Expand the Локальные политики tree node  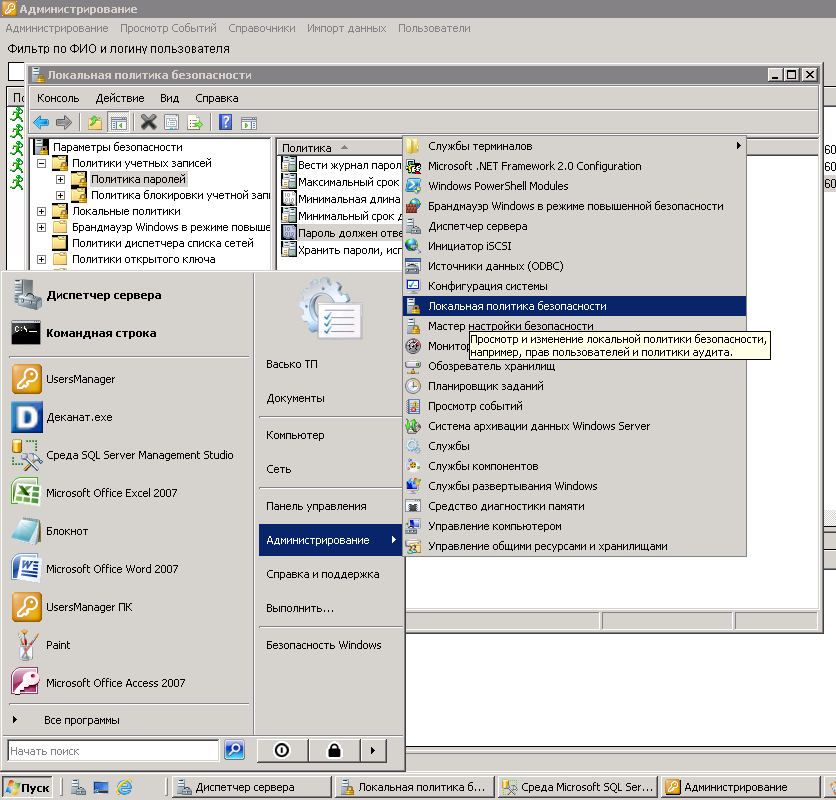click(42, 211)
